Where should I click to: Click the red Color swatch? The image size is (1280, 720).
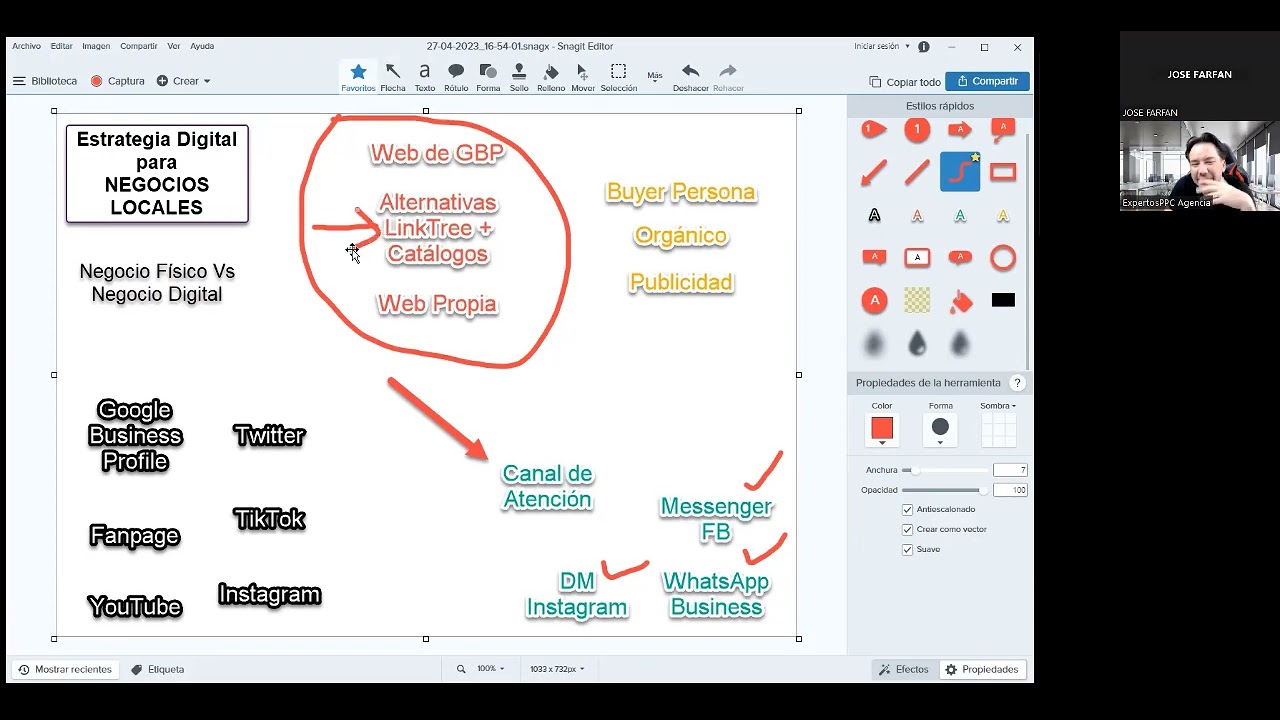[881, 428]
